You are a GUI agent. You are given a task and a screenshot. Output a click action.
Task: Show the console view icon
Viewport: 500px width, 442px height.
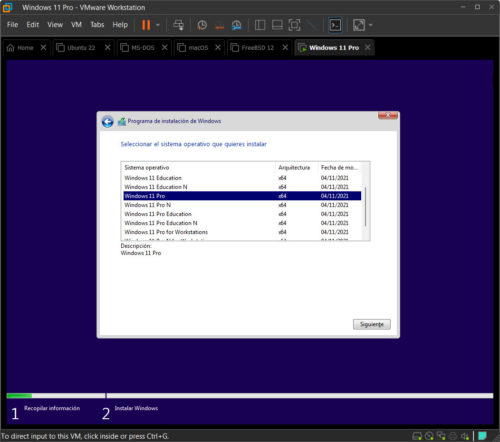(x=335, y=25)
